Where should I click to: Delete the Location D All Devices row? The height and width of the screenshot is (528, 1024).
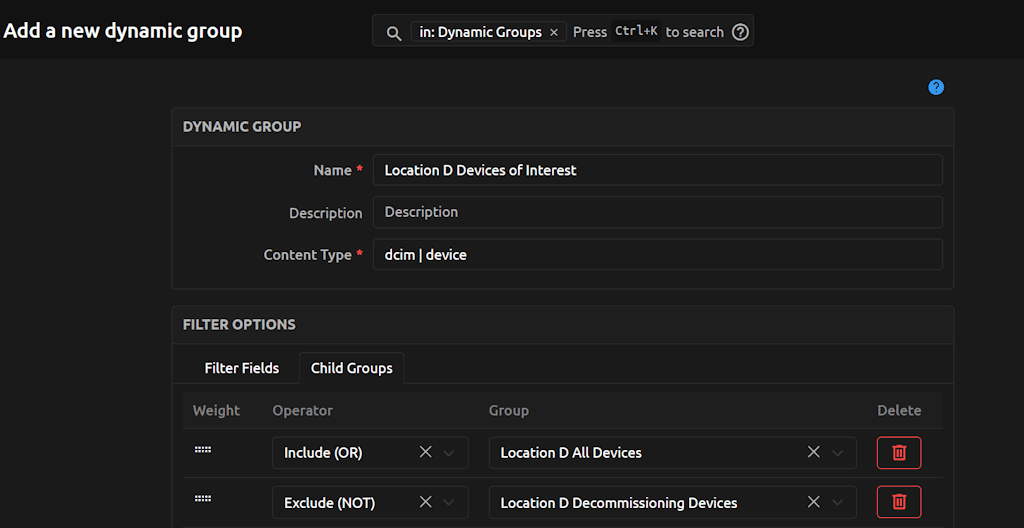coord(898,453)
